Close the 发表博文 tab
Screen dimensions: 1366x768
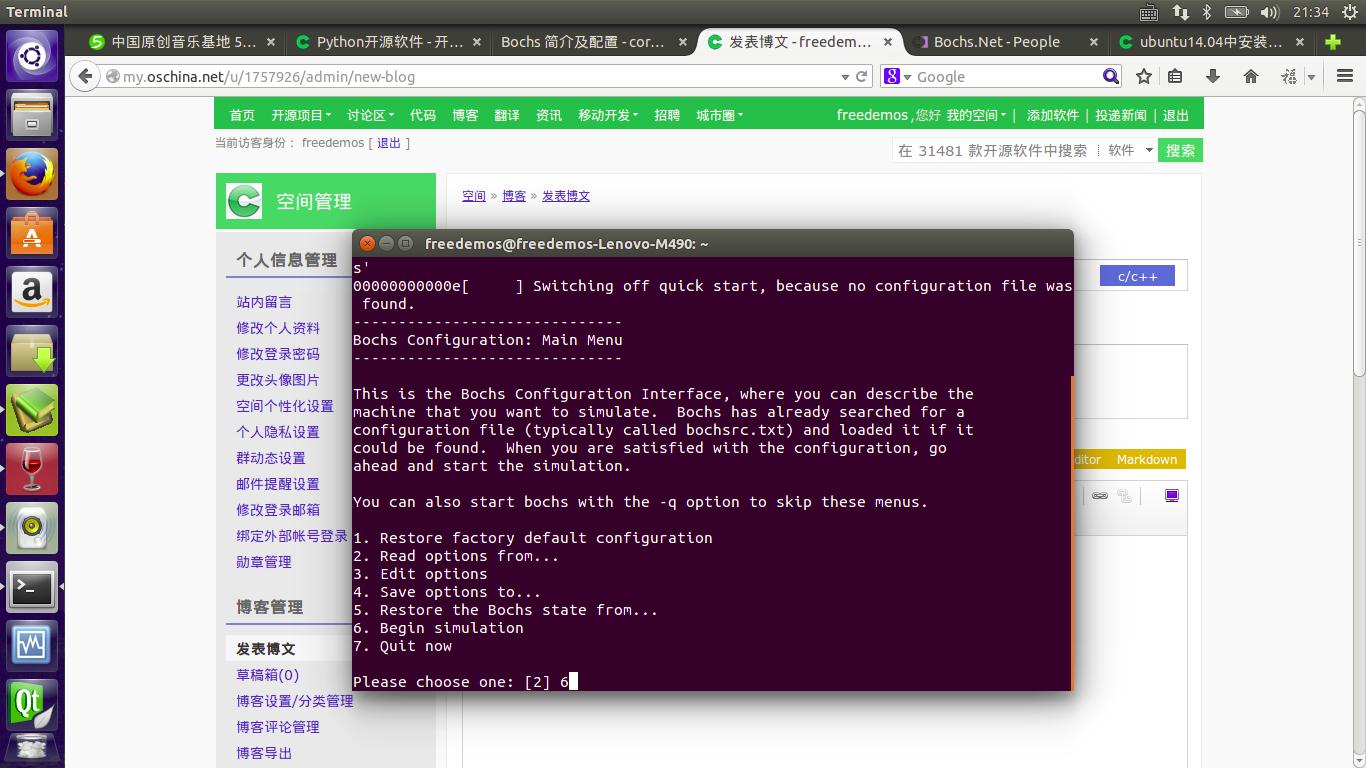(x=888, y=42)
